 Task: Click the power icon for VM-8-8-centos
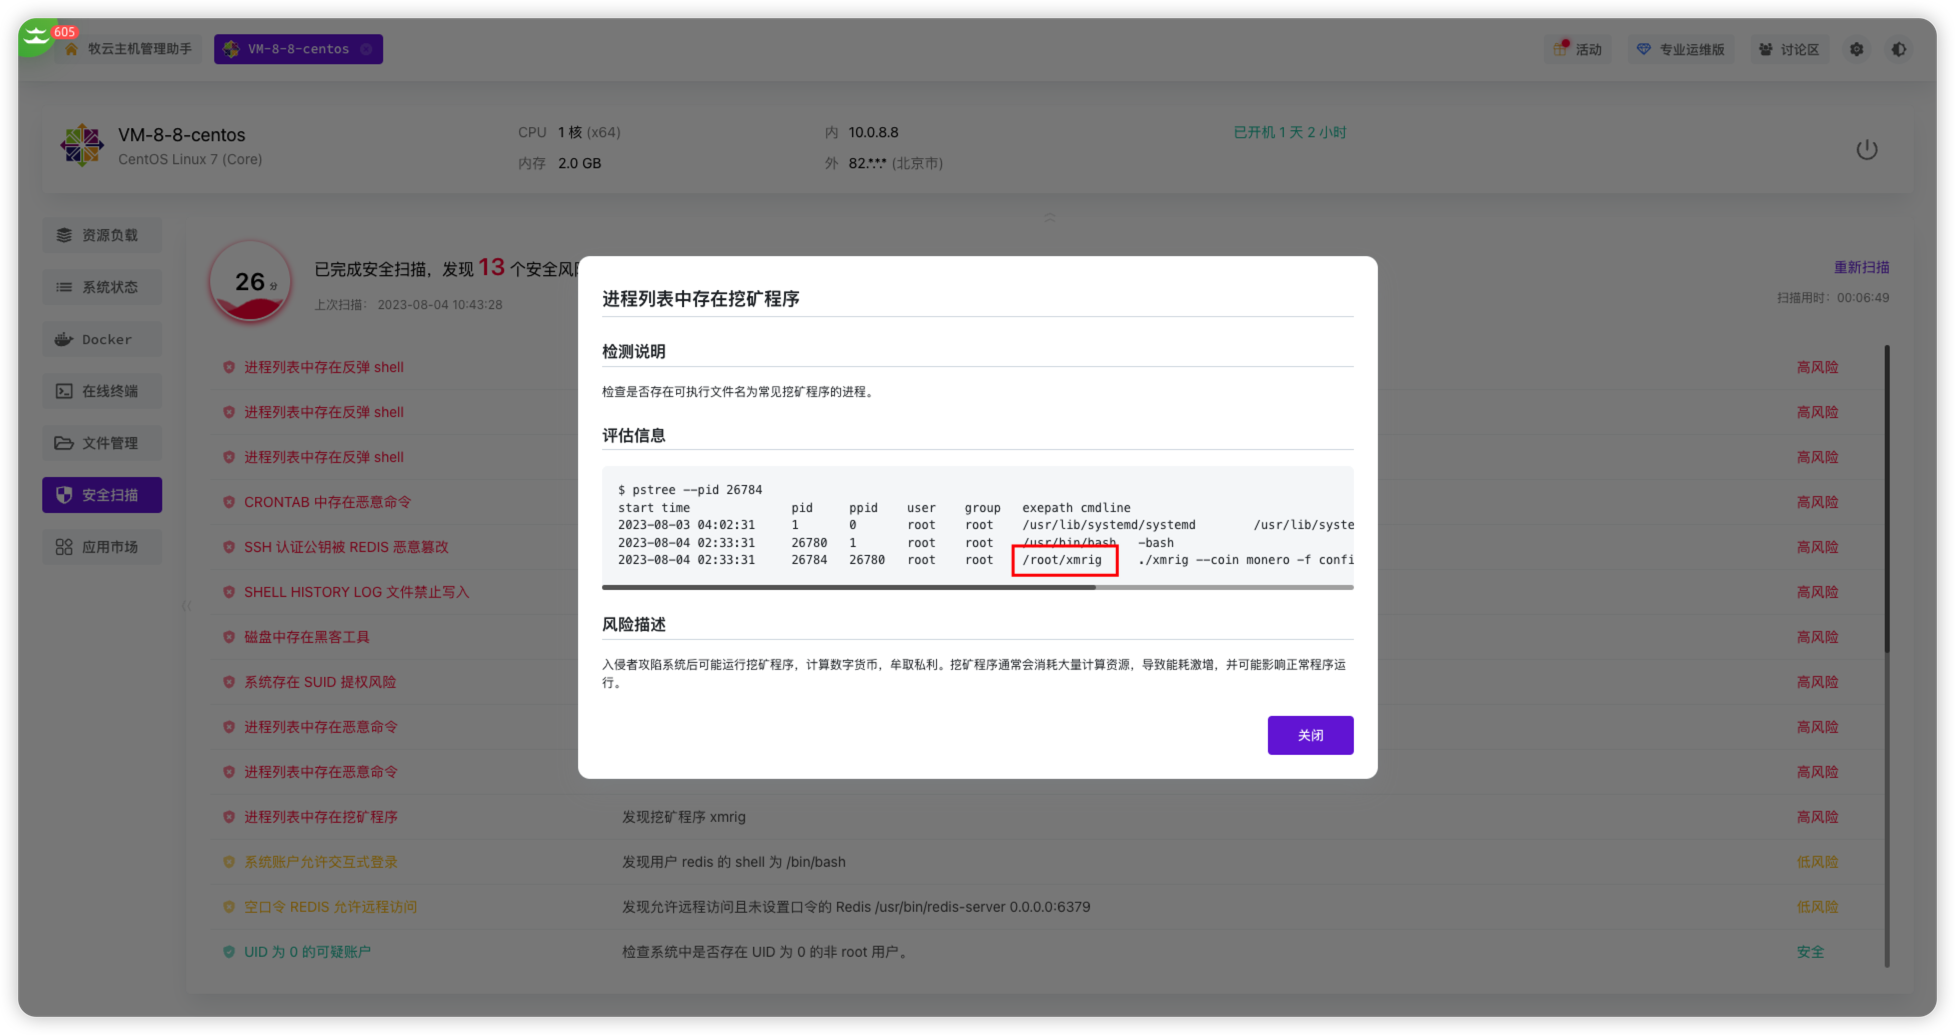click(x=1866, y=150)
